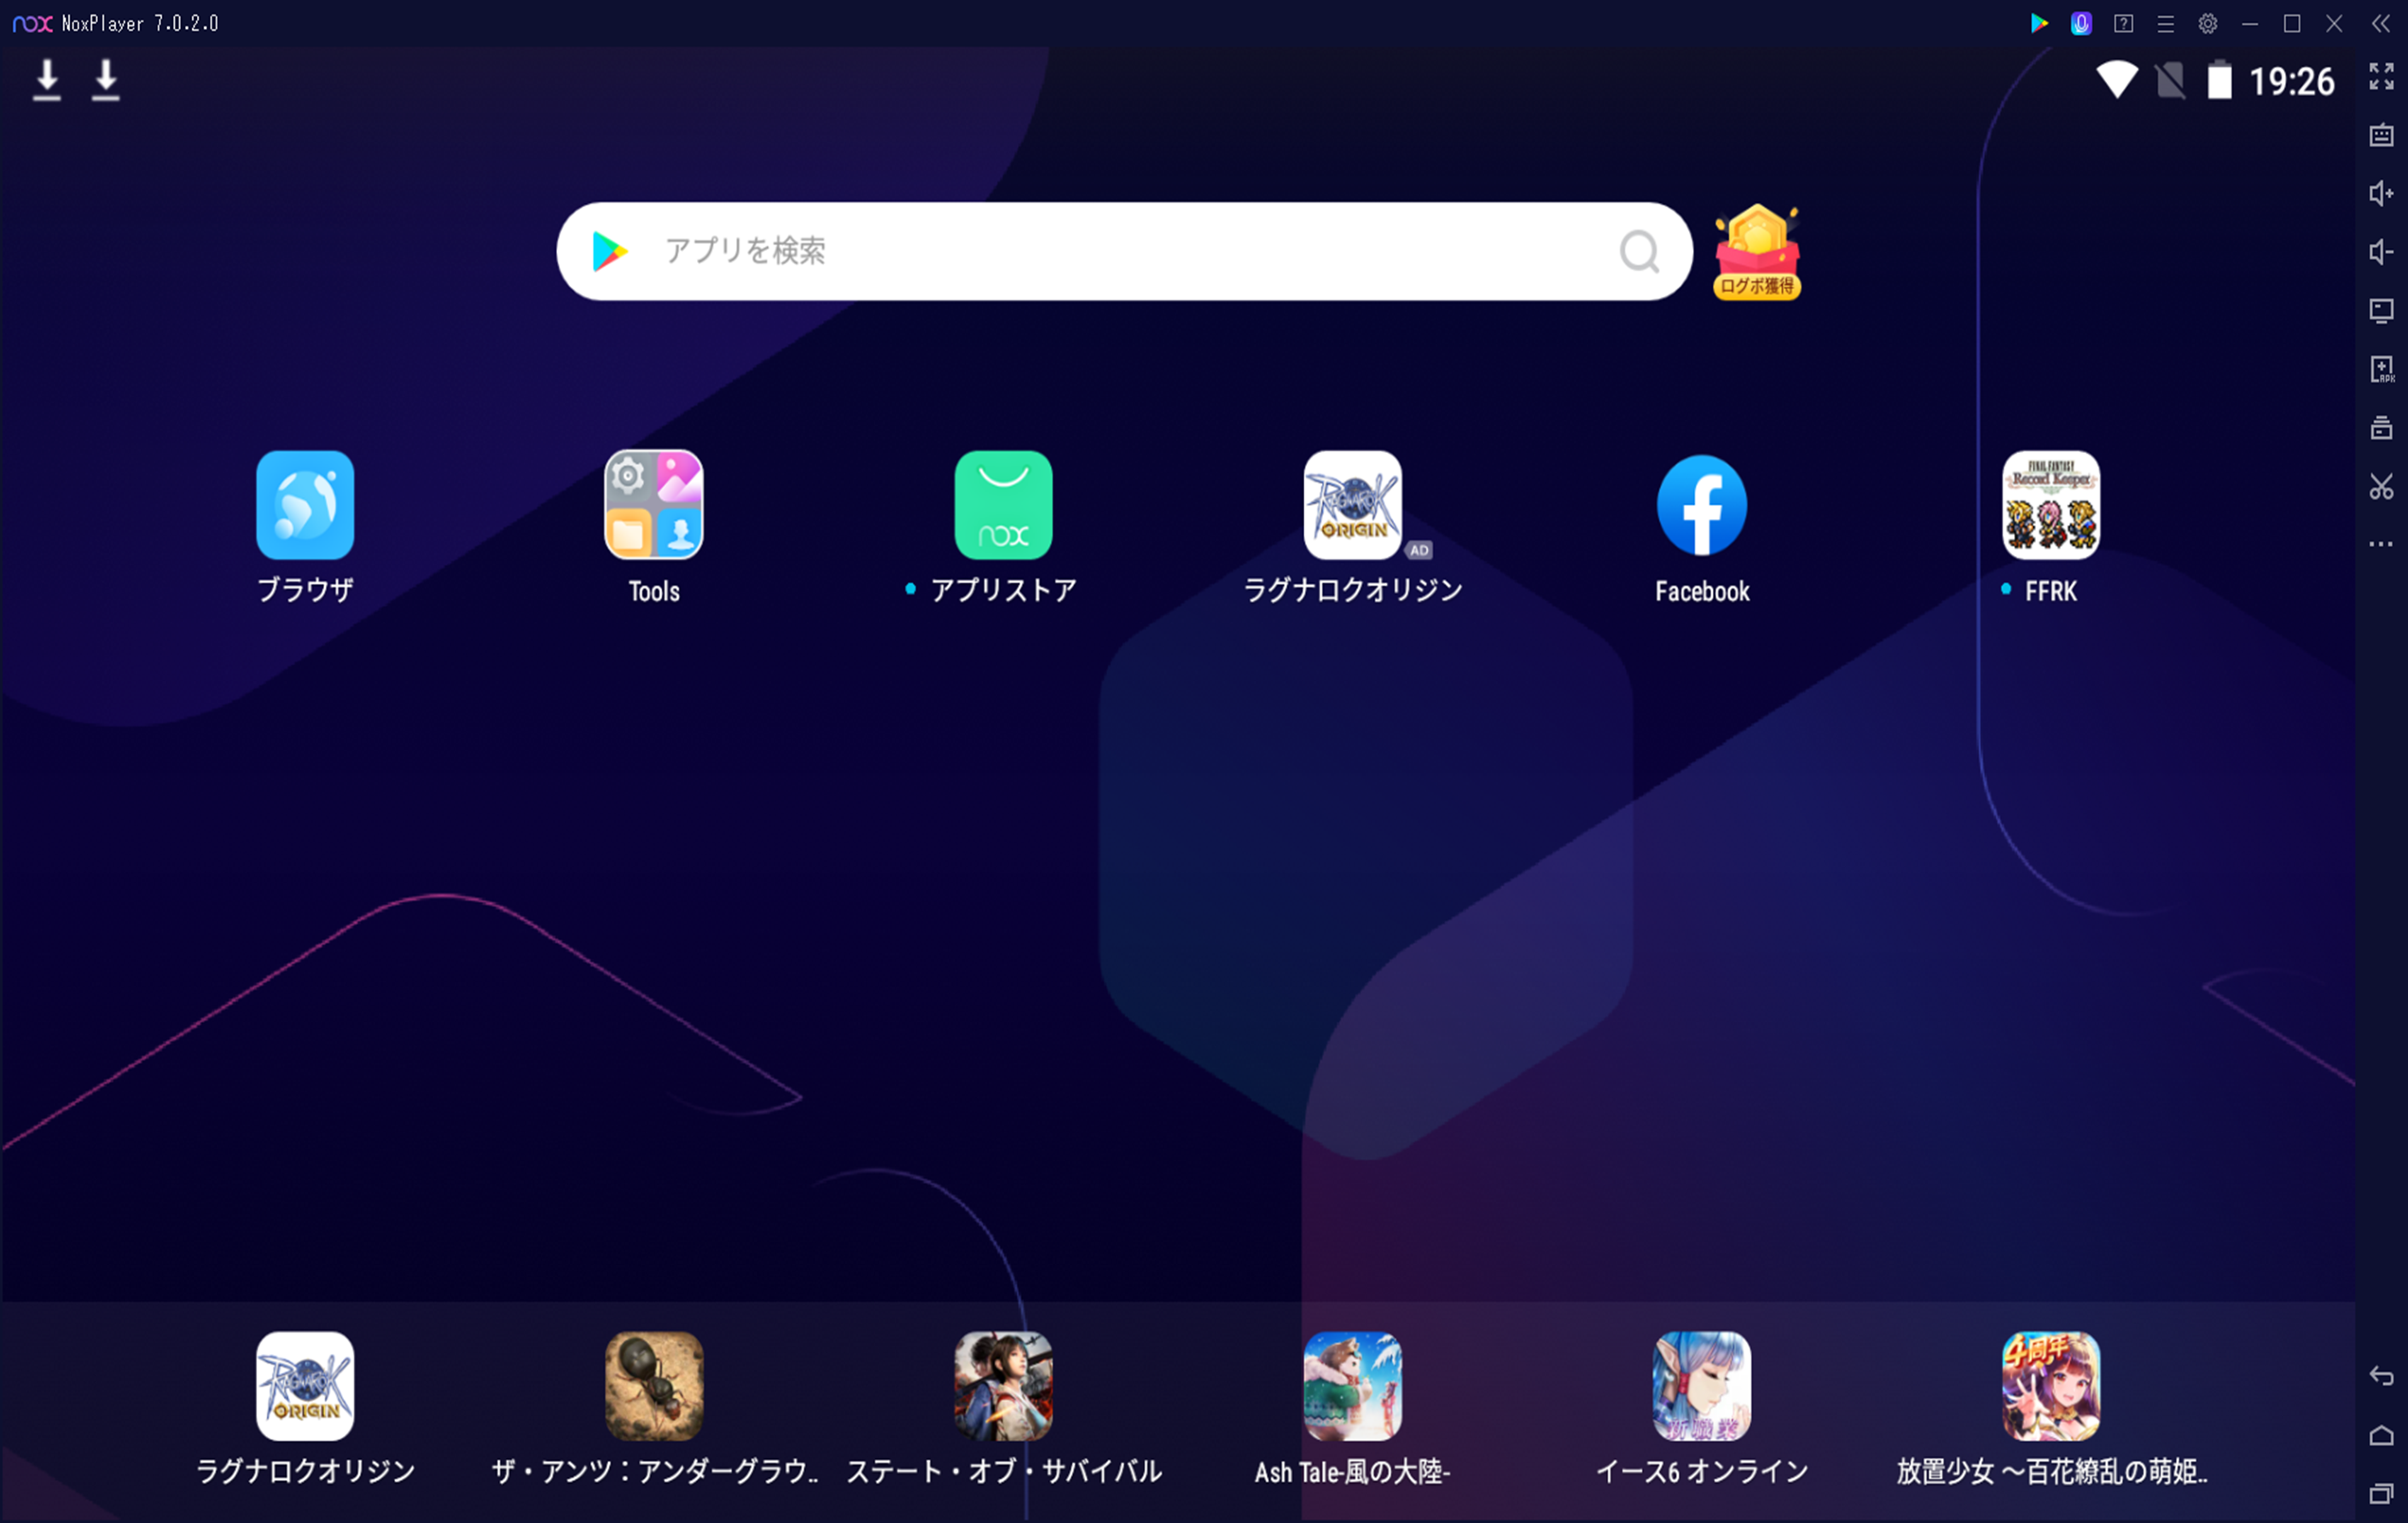Install an APK via sidebar APK icon
This screenshot has width=2408, height=1523.
pyautogui.click(x=2381, y=369)
